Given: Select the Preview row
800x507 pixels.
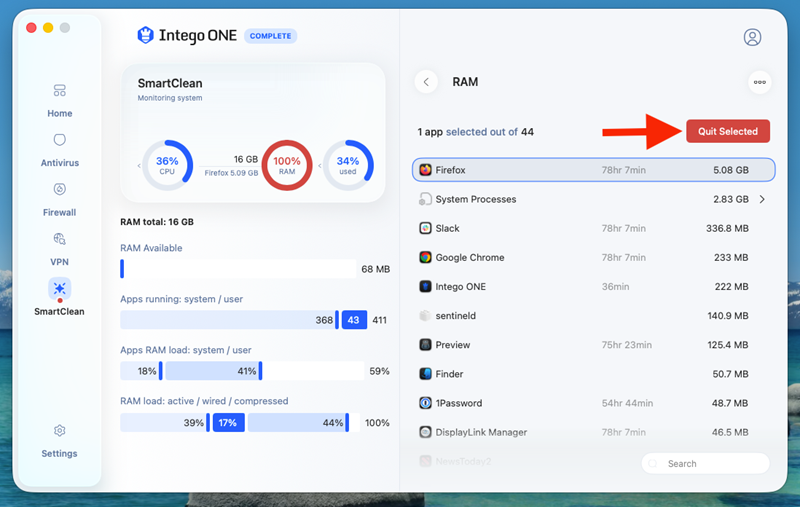Looking at the screenshot, I should (x=593, y=344).
